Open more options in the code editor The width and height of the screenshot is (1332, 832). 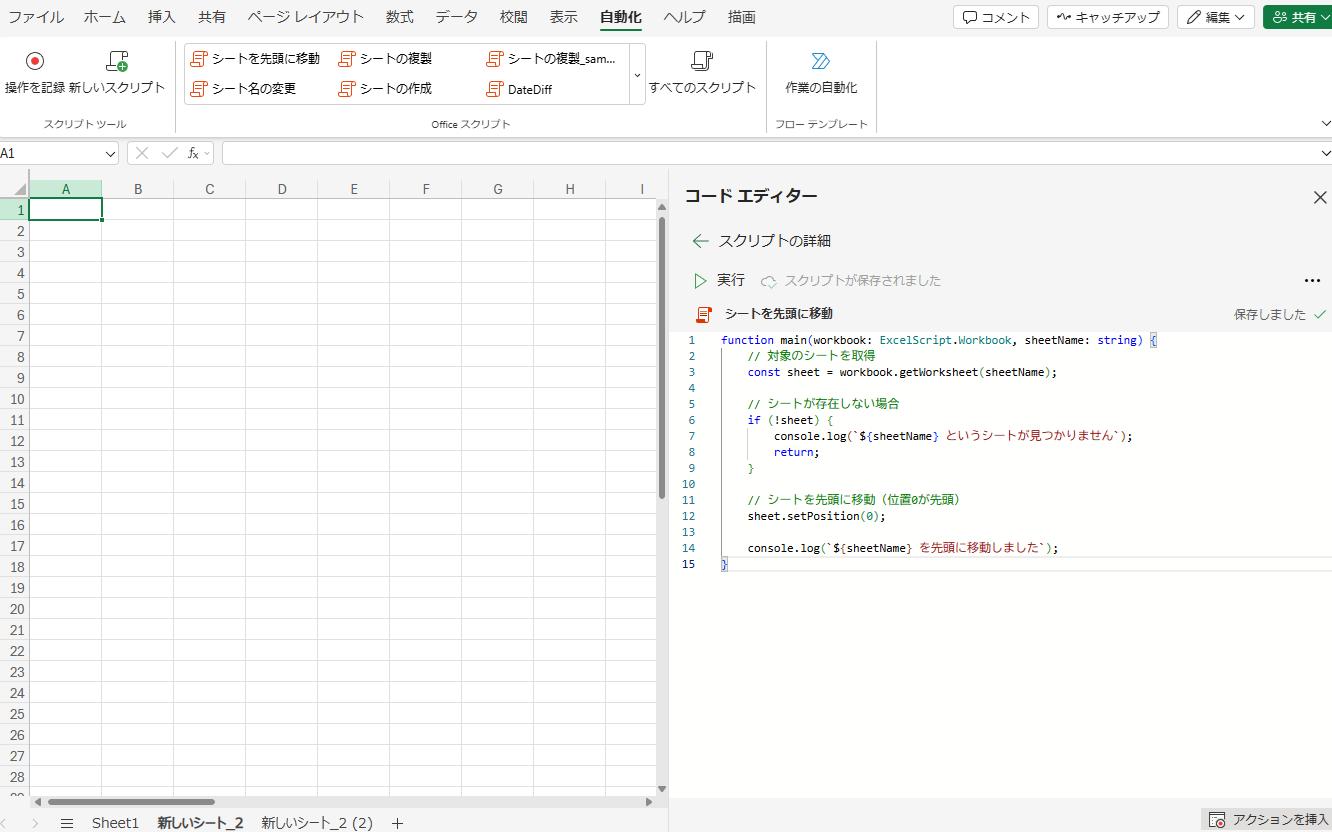tap(1312, 280)
